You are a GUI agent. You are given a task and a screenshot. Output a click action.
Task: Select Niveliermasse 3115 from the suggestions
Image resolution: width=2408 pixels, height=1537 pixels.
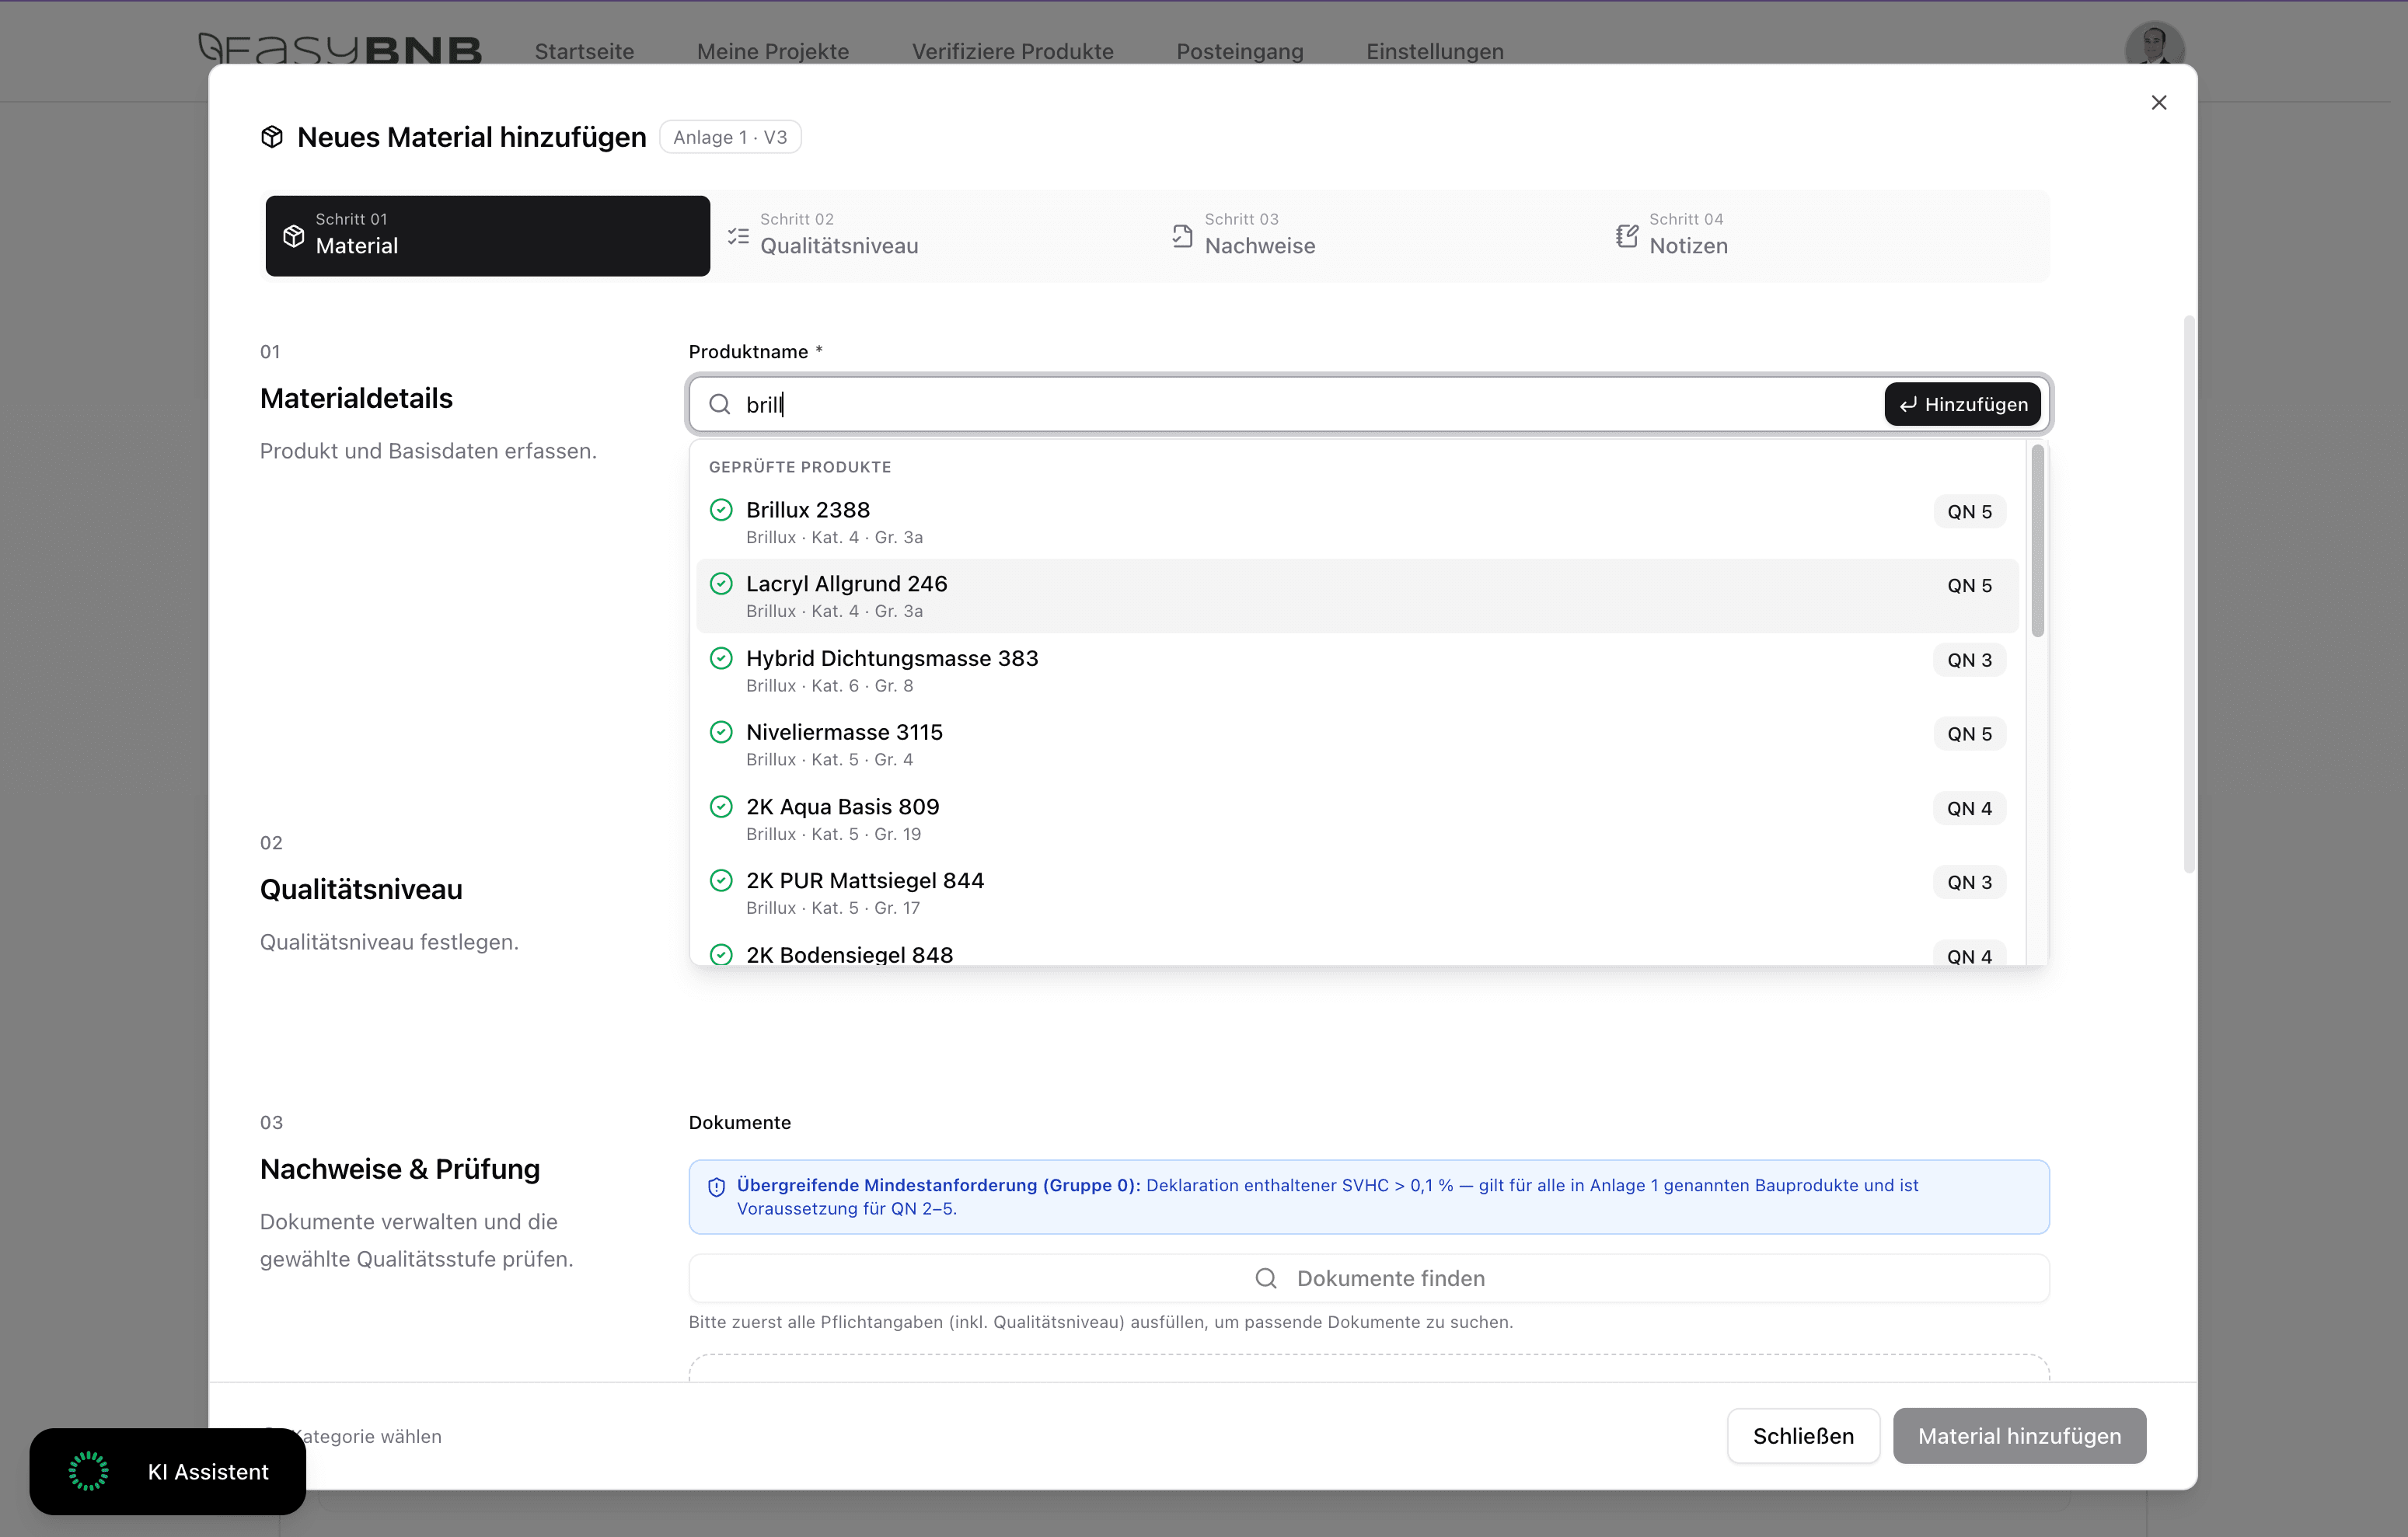pos(1357,744)
